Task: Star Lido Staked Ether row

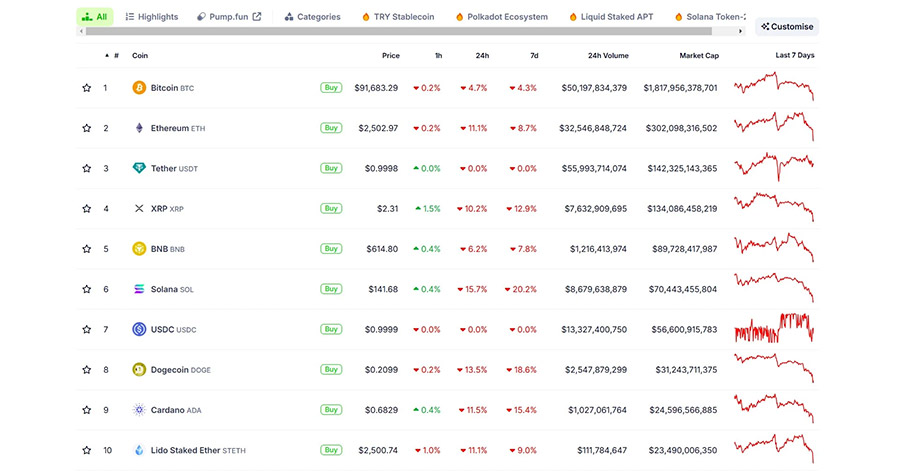Action: 87,450
